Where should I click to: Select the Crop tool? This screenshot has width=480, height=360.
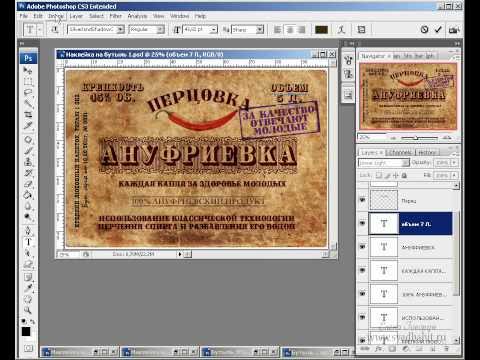click(x=28, y=115)
